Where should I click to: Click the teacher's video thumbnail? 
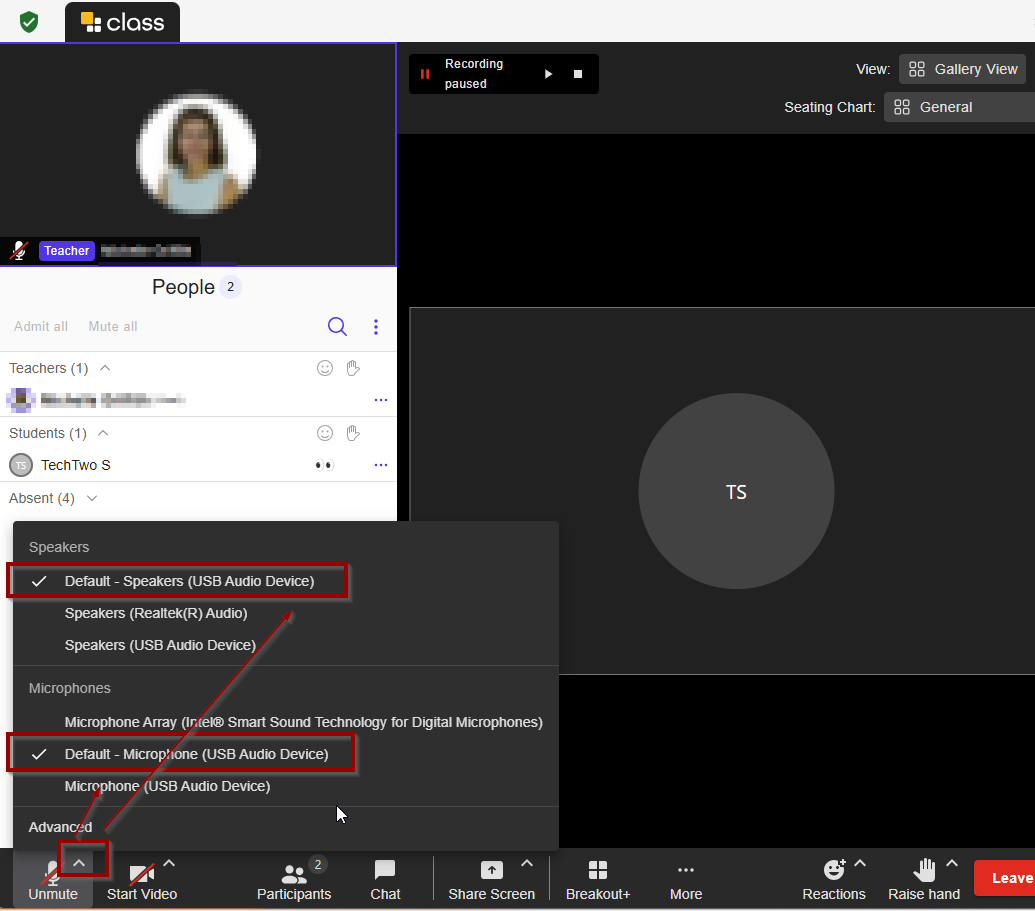point(198,154)
